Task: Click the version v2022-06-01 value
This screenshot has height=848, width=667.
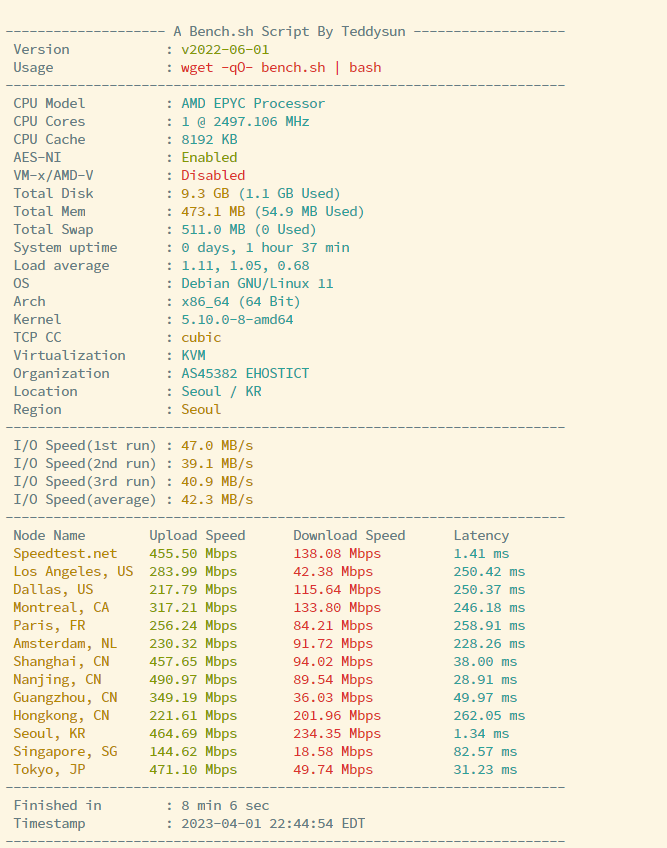Action: click(x=225, y=50)
